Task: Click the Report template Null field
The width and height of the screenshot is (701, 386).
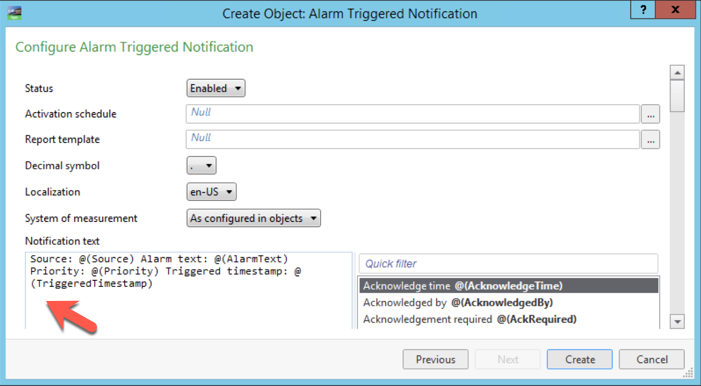Action: tap(413, 139)
